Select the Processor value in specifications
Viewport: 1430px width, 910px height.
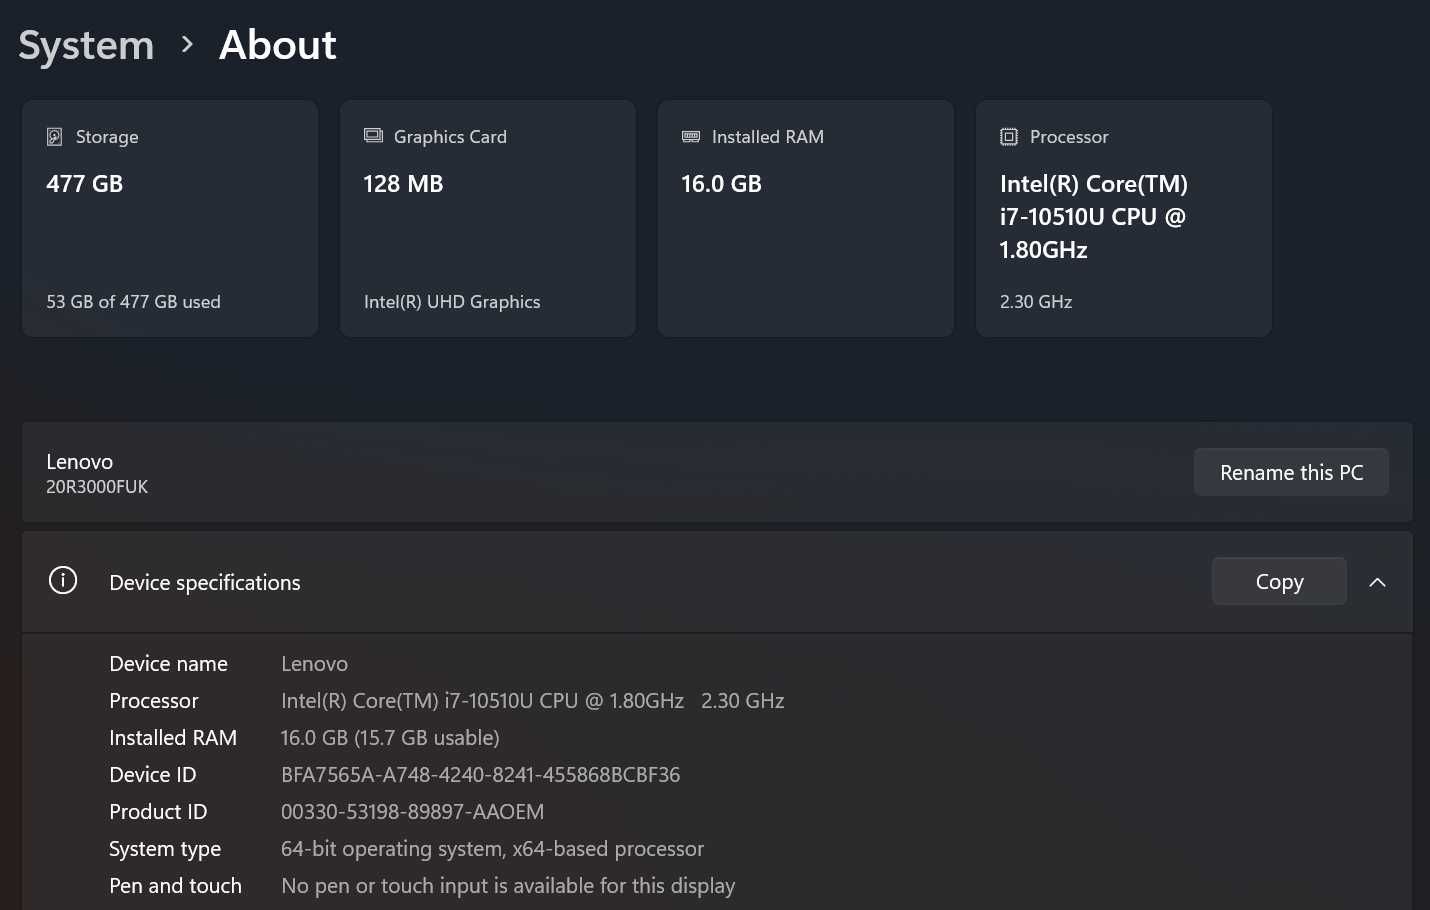pos(533,701)
